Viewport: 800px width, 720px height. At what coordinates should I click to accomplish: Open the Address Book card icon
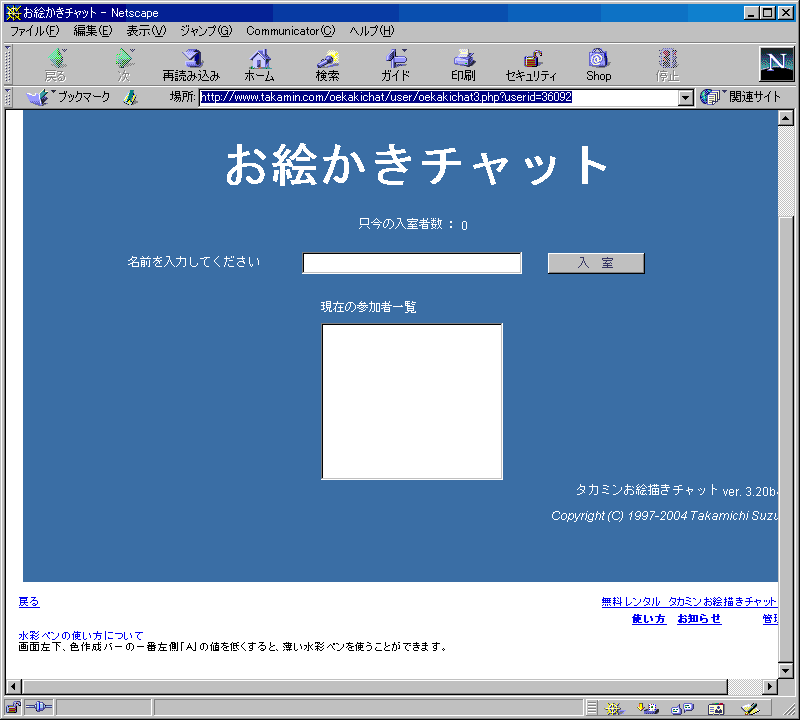click(716, 708)
